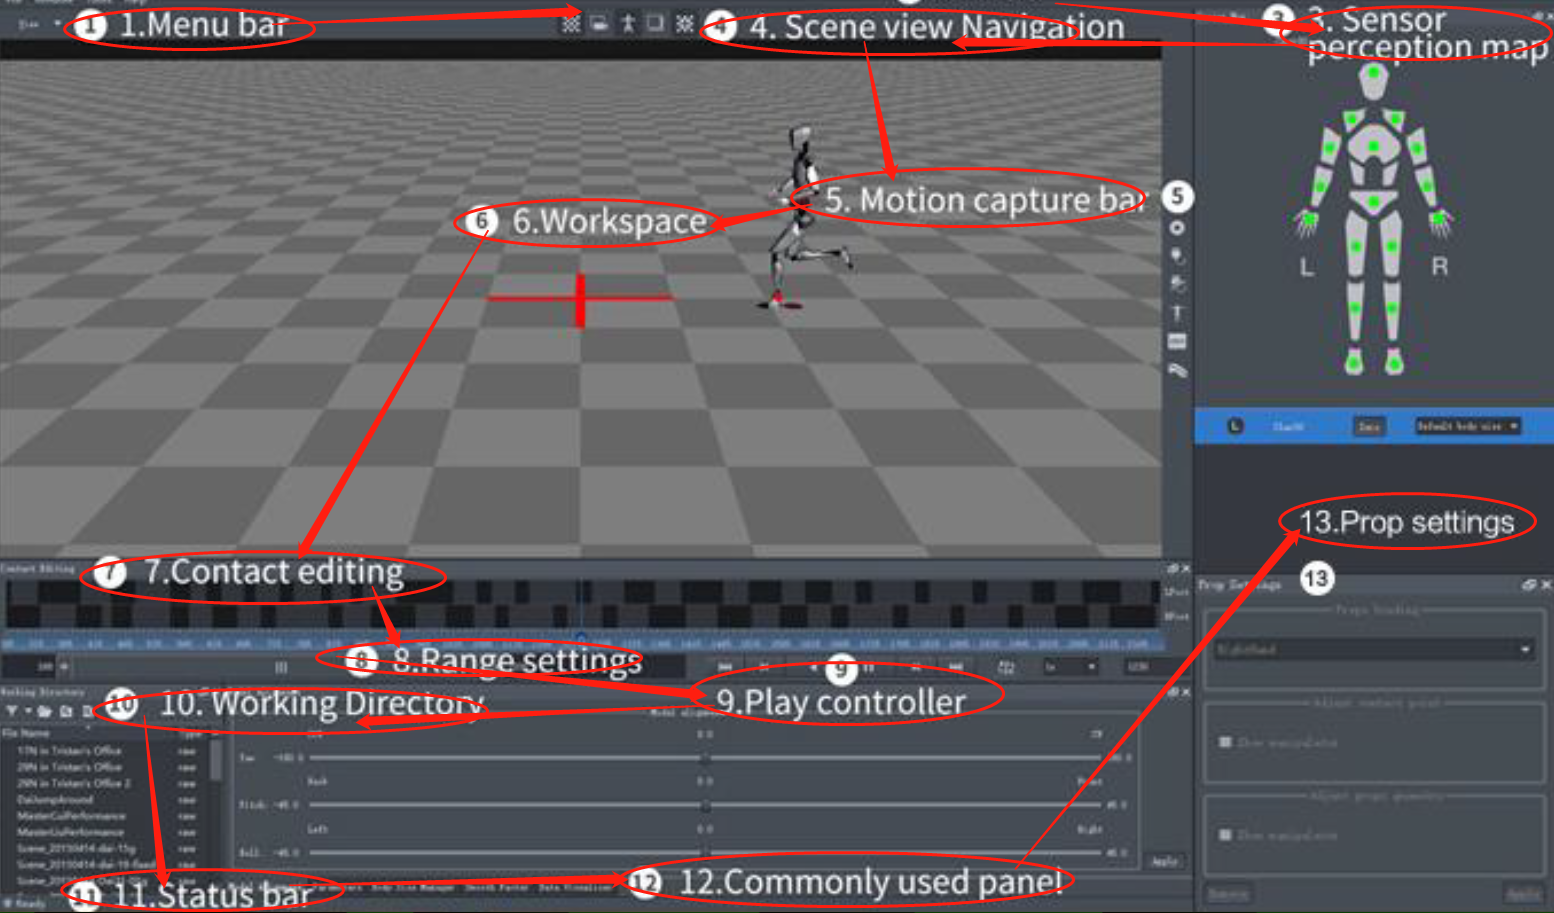
Task: Click the last grid icon in scene toolbar
Action: point(684,23)
